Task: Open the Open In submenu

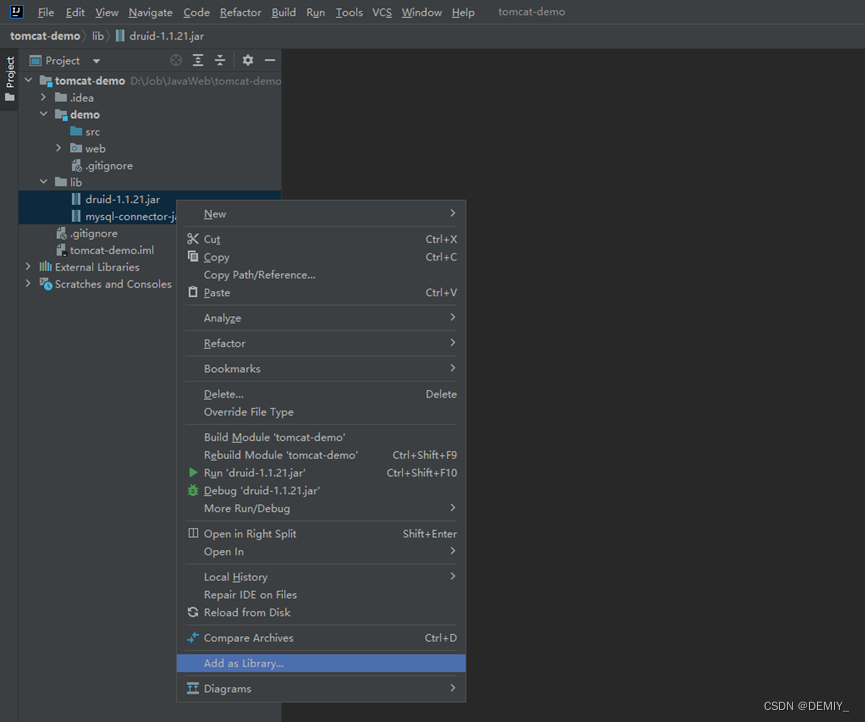Action: pos(321,552)
